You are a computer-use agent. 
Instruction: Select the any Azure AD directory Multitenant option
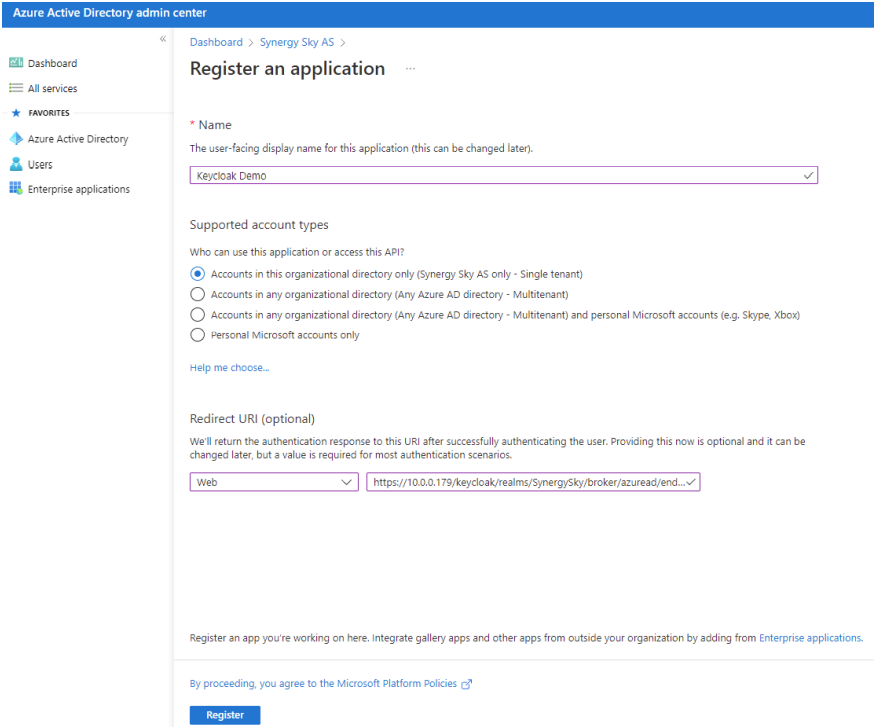197,294
